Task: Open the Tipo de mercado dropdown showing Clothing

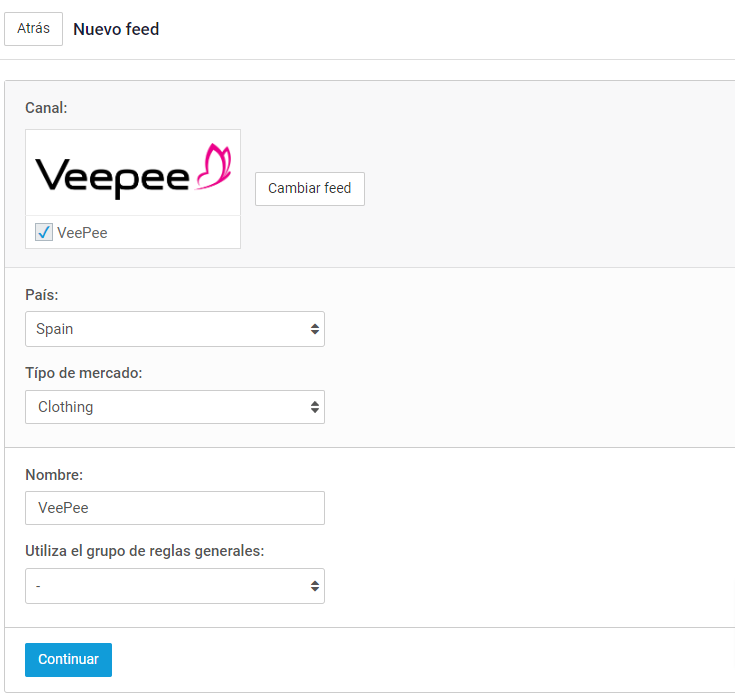Action: pyautogui.click(x=175, y=407)
